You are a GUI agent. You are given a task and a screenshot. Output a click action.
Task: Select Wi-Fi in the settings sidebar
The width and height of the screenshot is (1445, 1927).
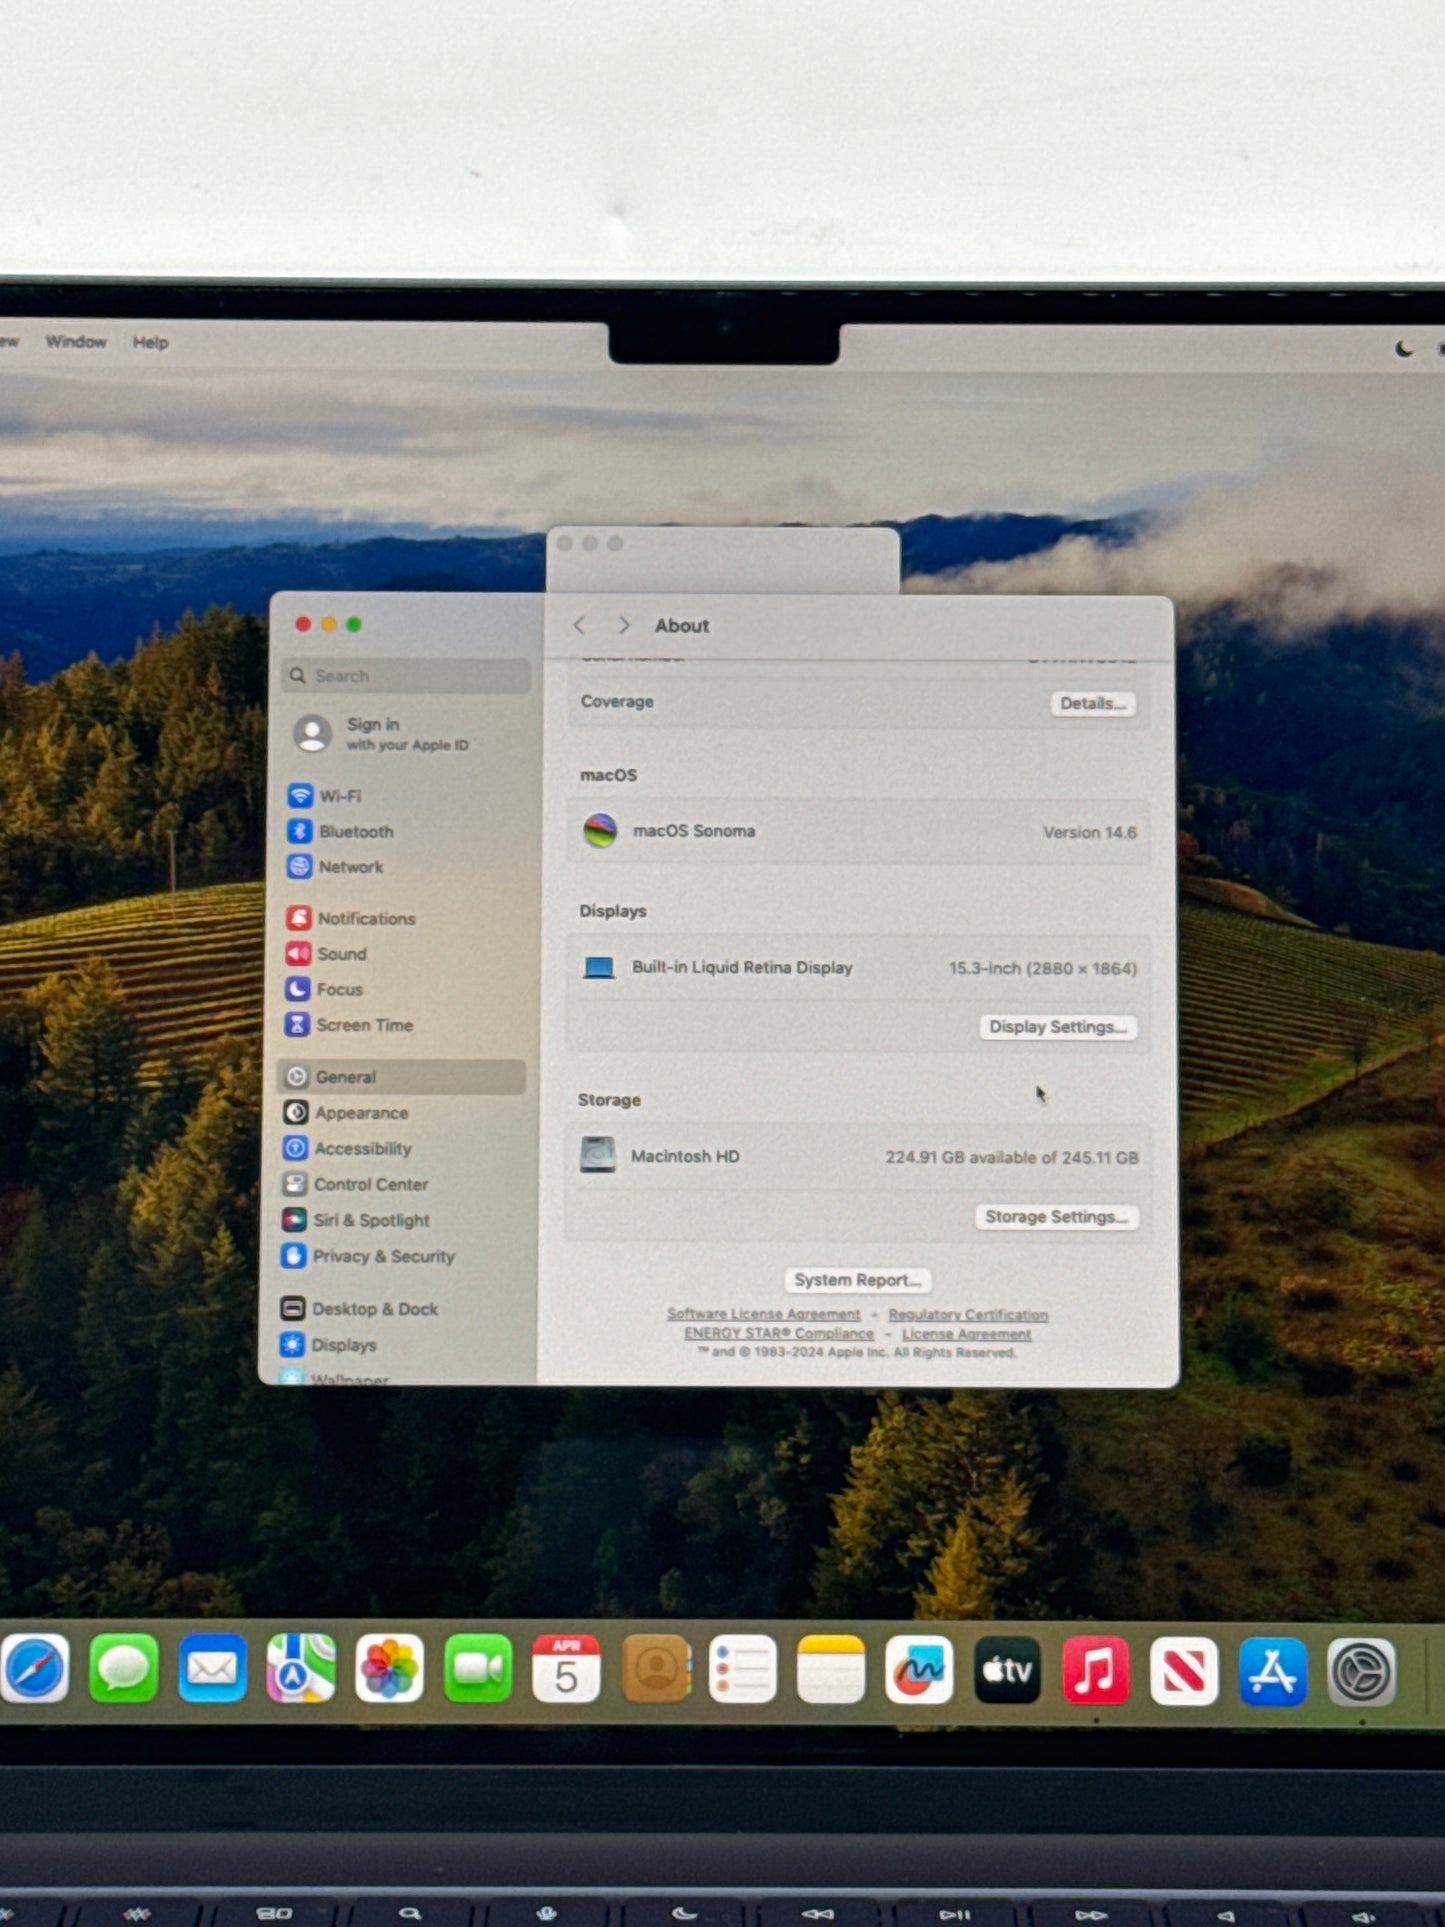pyautogui.click(x=340, y=796)
